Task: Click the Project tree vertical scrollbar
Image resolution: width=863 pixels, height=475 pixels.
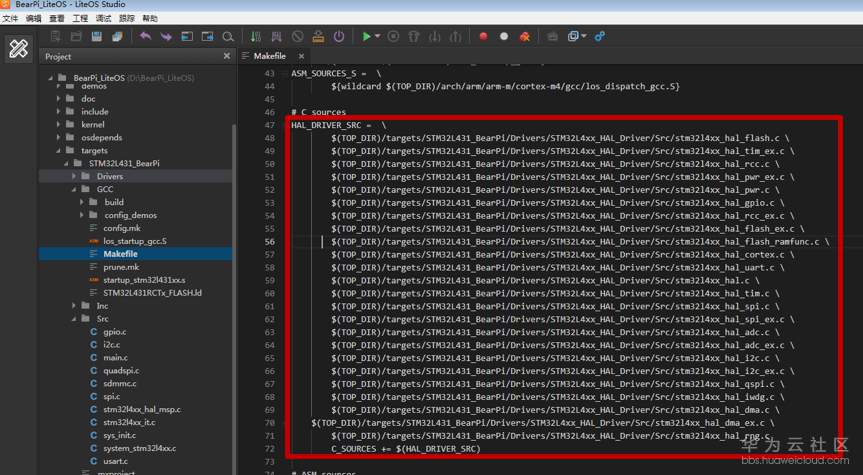Action: [234, 297]
